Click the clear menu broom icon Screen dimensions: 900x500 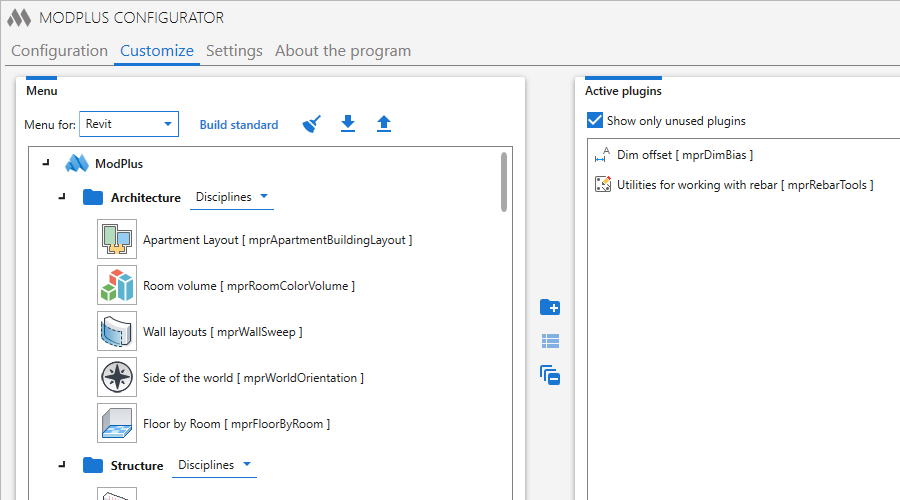312,123
